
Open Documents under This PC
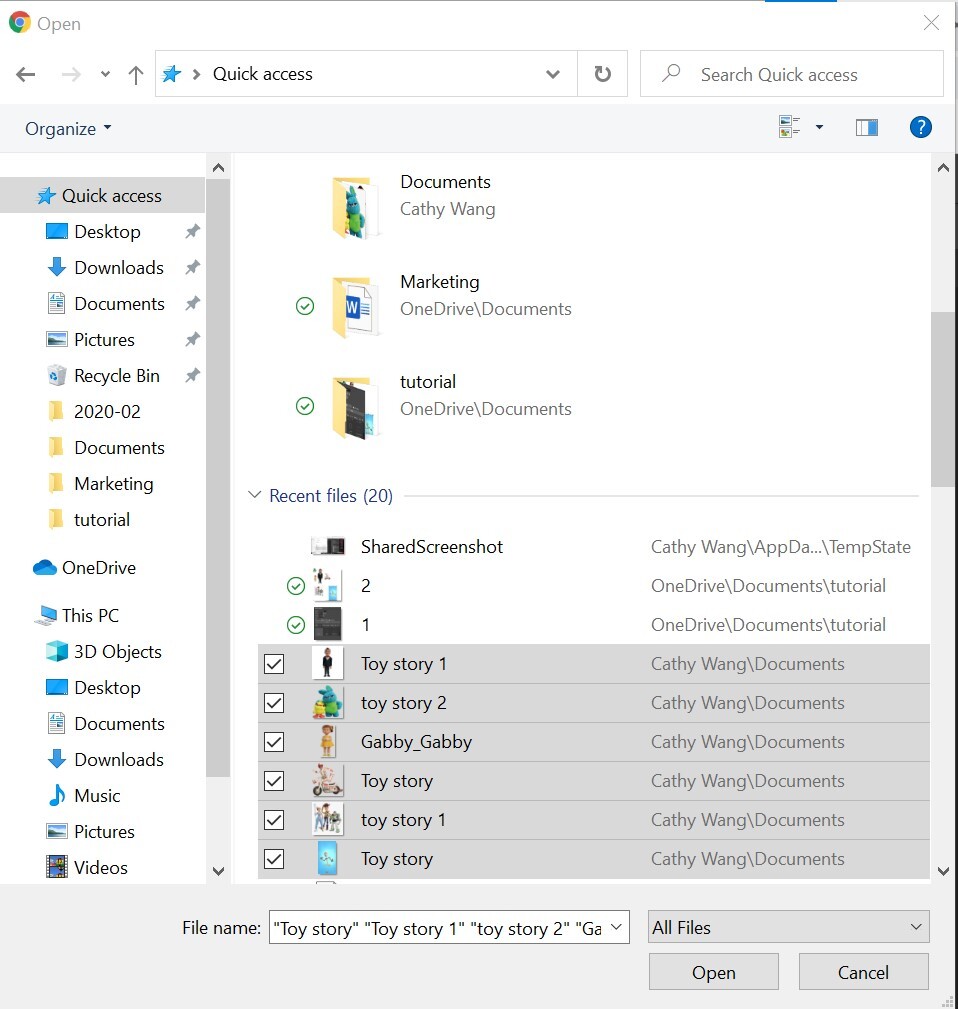[106, 723]
